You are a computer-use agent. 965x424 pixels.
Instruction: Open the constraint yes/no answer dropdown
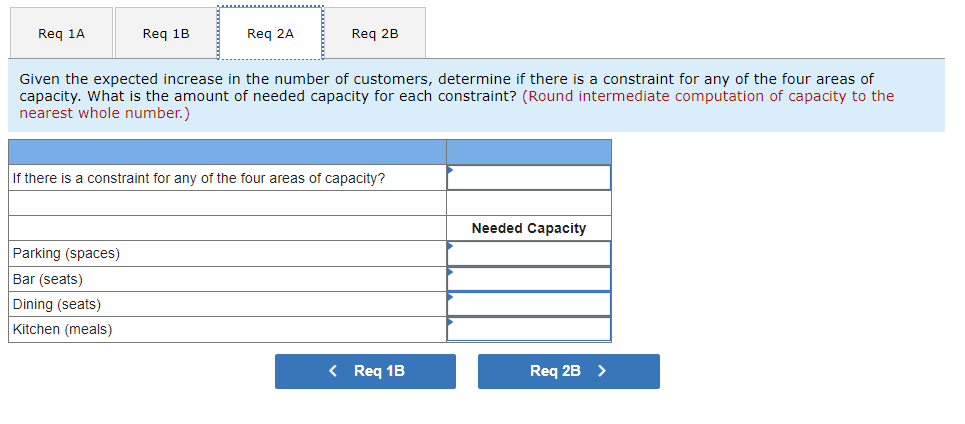pos(529,178)
